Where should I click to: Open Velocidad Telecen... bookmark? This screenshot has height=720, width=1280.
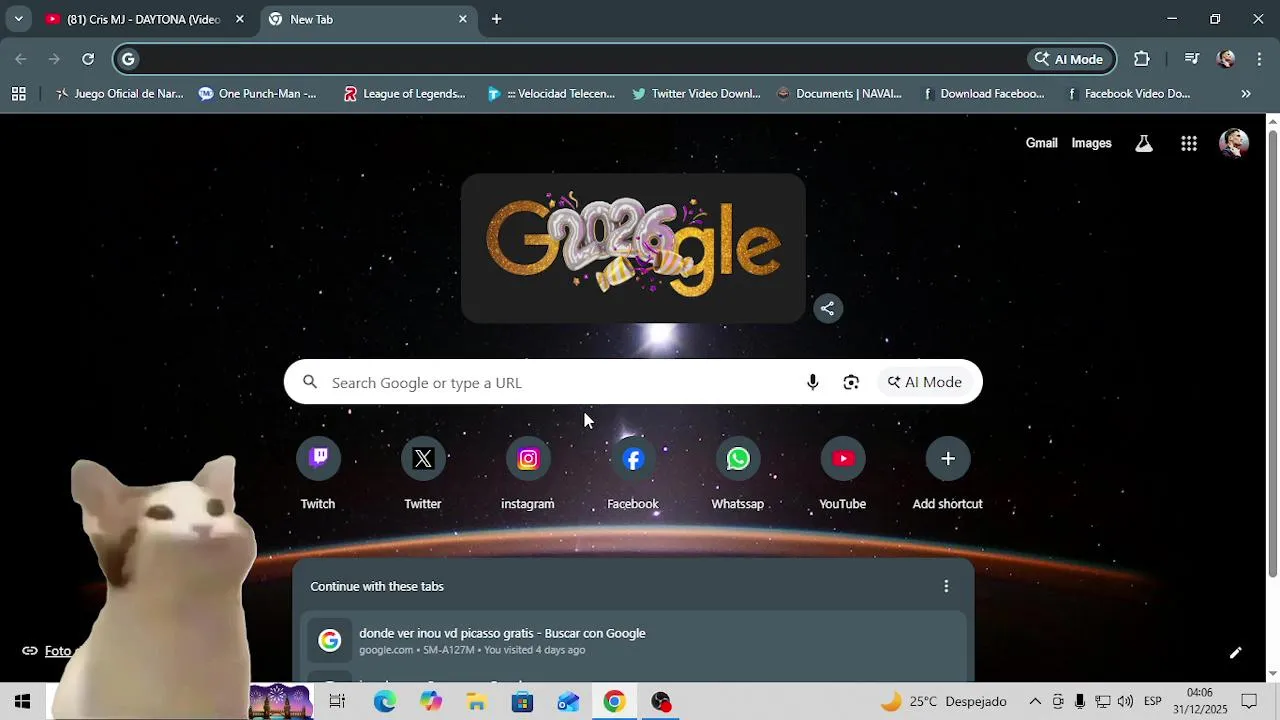[551, 94]
